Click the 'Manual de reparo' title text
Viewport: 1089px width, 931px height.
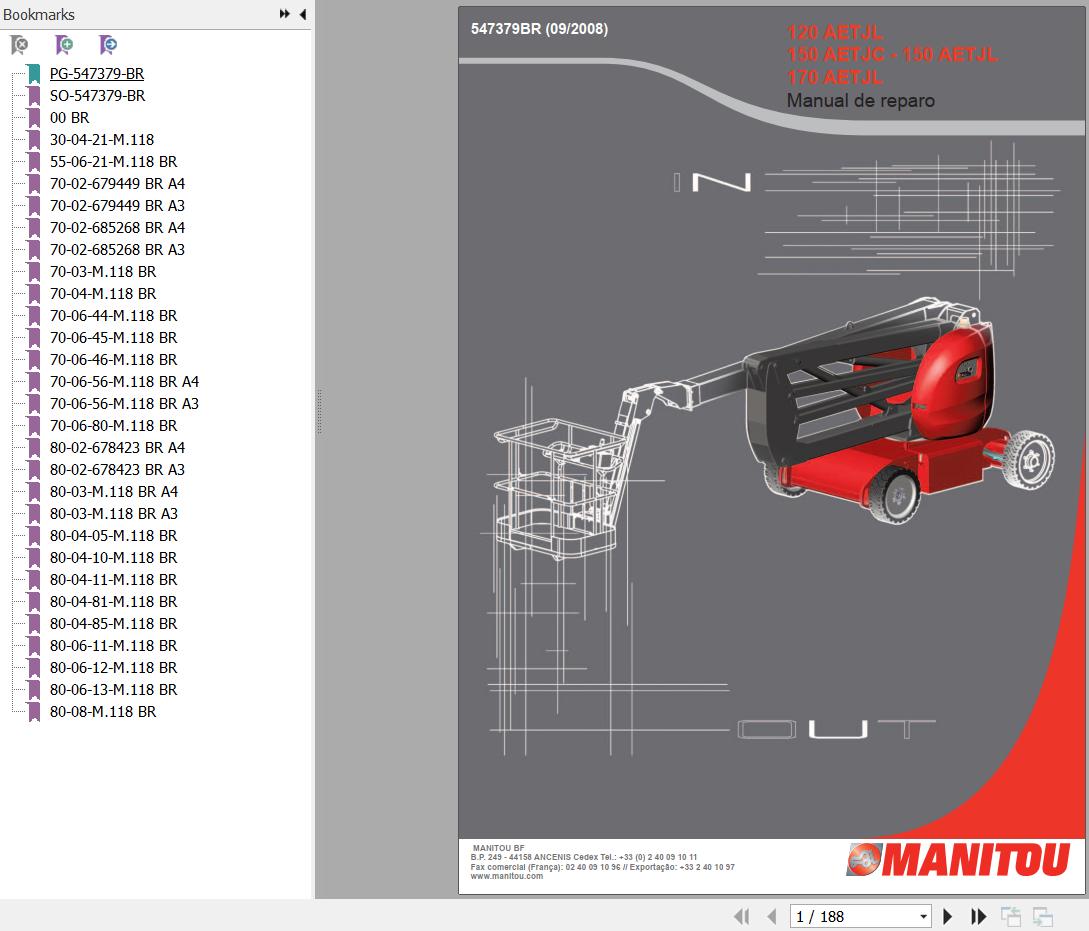pyautogui.click(x=861, y=101)
